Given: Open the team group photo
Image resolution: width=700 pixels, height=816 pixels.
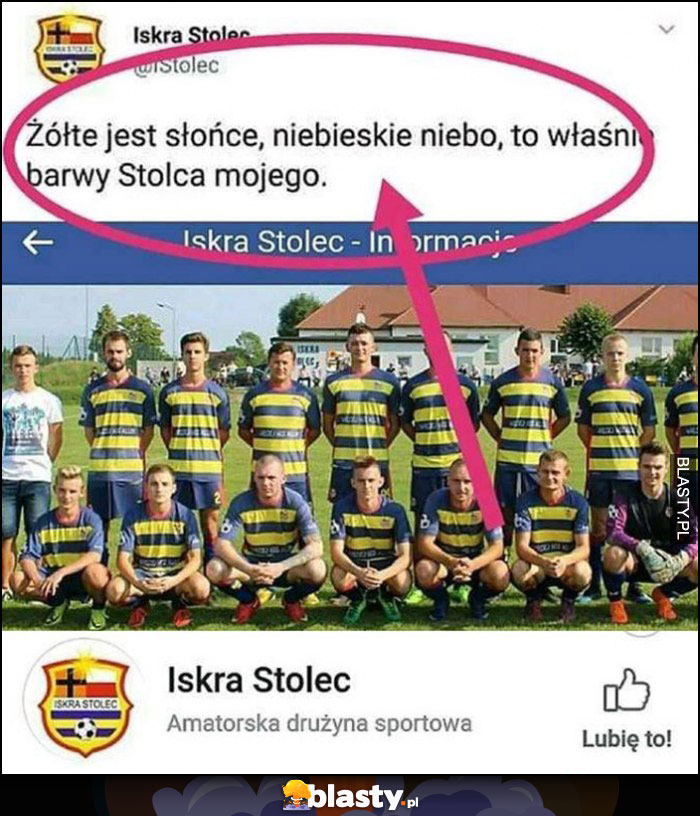Looking at the screenshot, I should (x=350, y=457).
